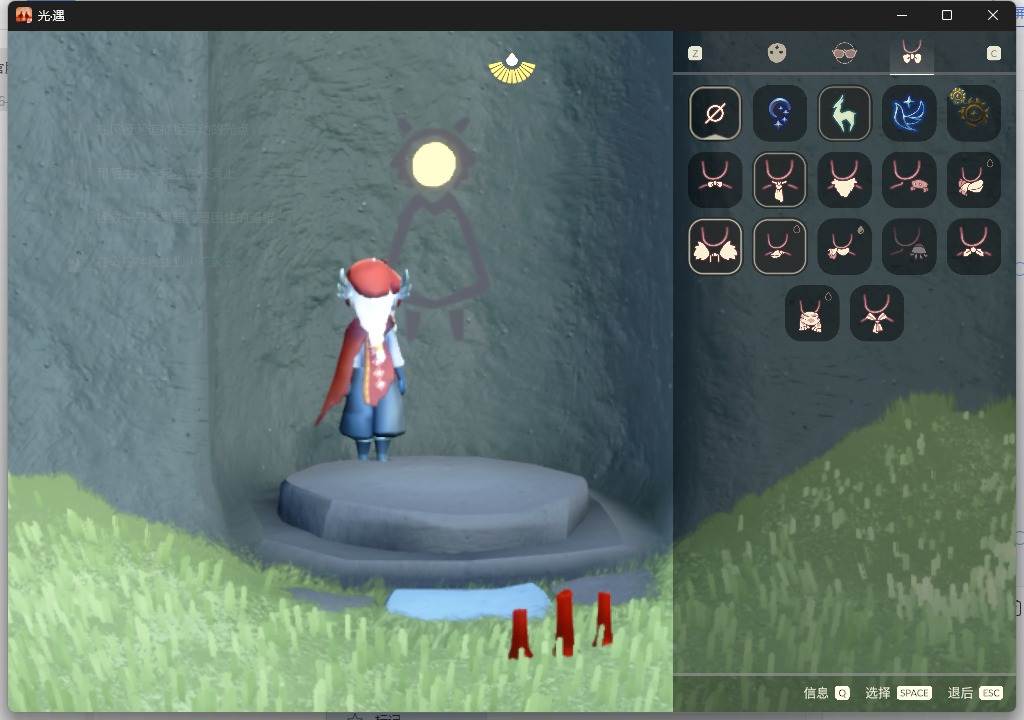Equip the long necktie necklace
1024x720 pixels.
(x=780, y=180)
